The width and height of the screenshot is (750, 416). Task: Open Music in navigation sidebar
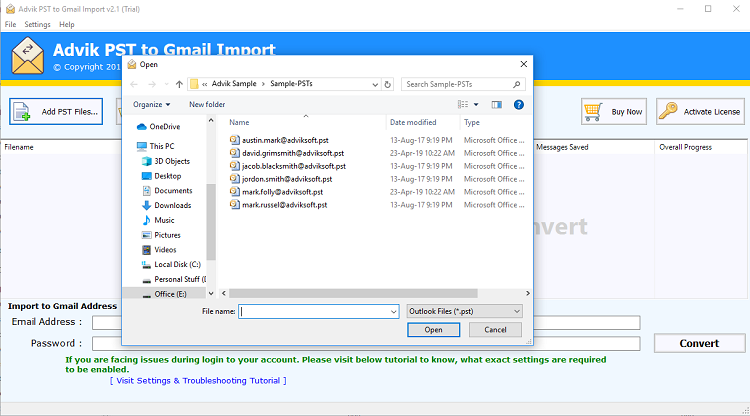(x=158, y=220)
